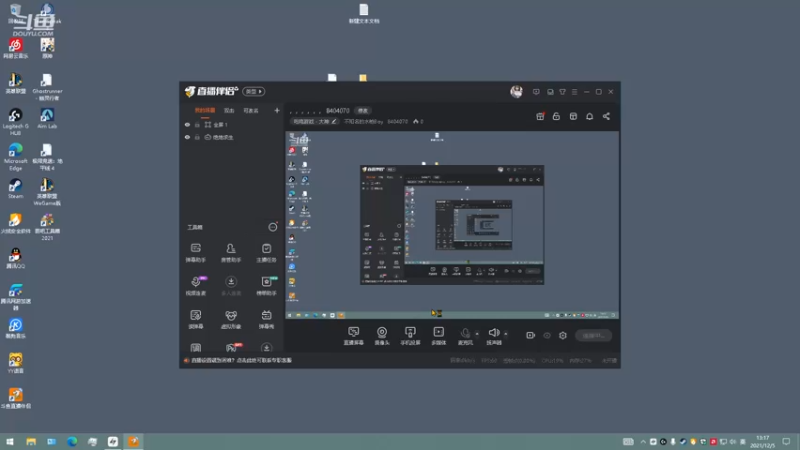The width and height of the screenshot is (800, 450).
Task: Toggle visibility of the second source layer
Action: point(187,137)
